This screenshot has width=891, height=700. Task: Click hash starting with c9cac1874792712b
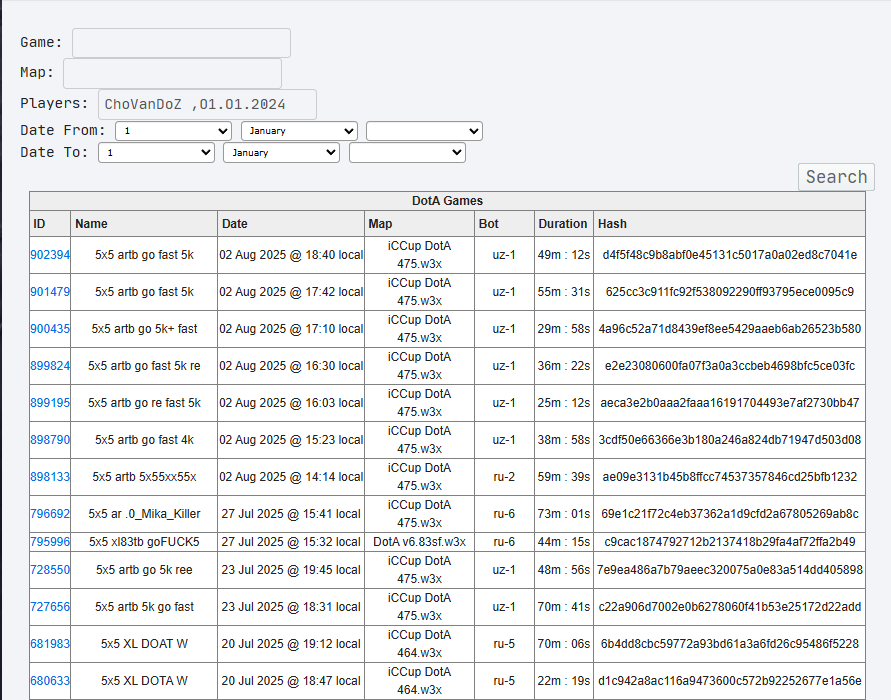(x=730, y=541)
